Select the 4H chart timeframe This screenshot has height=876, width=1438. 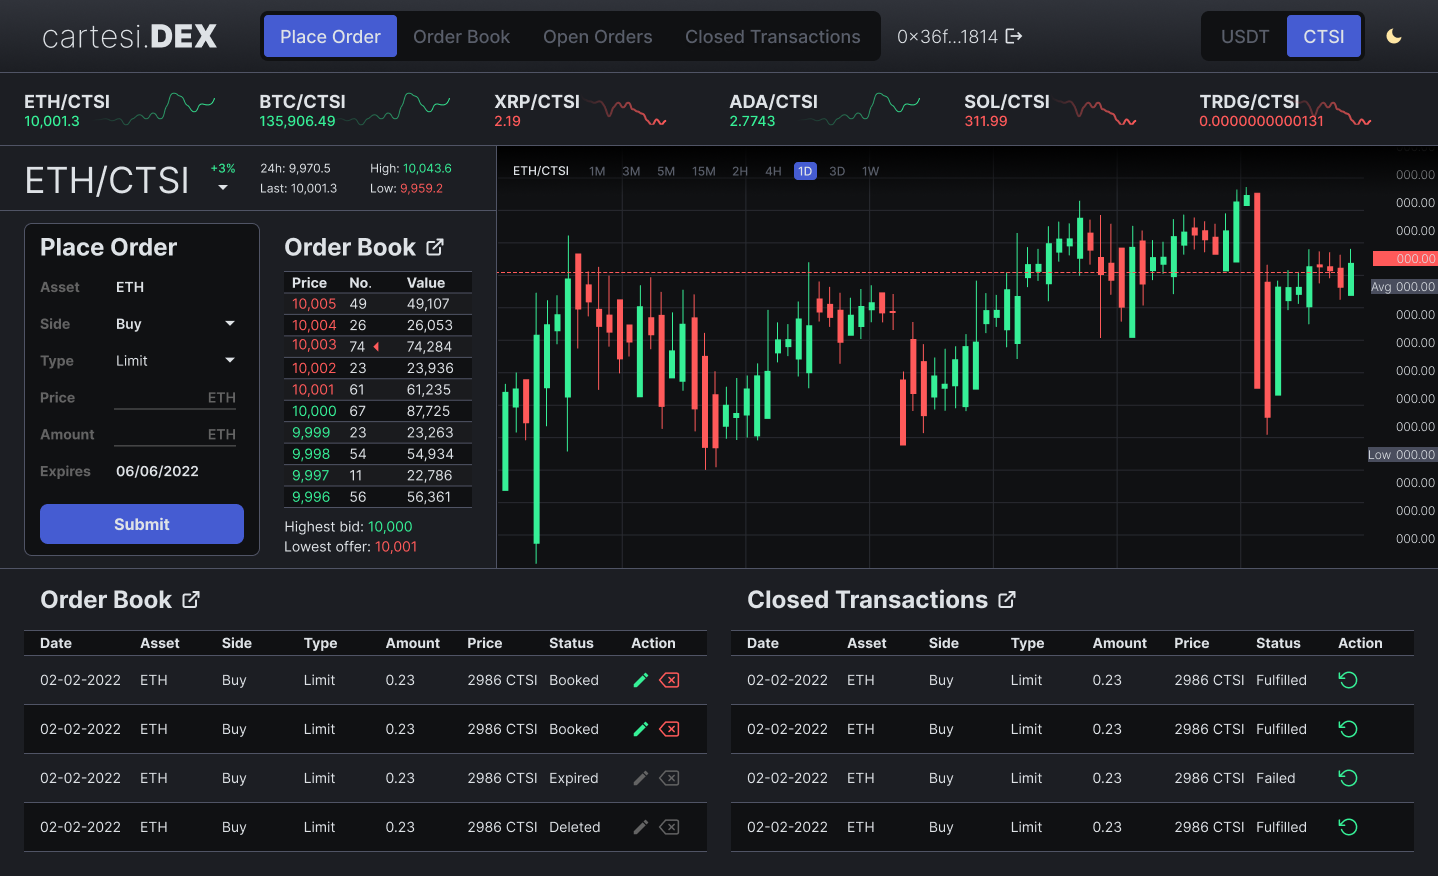pos(773,171)
